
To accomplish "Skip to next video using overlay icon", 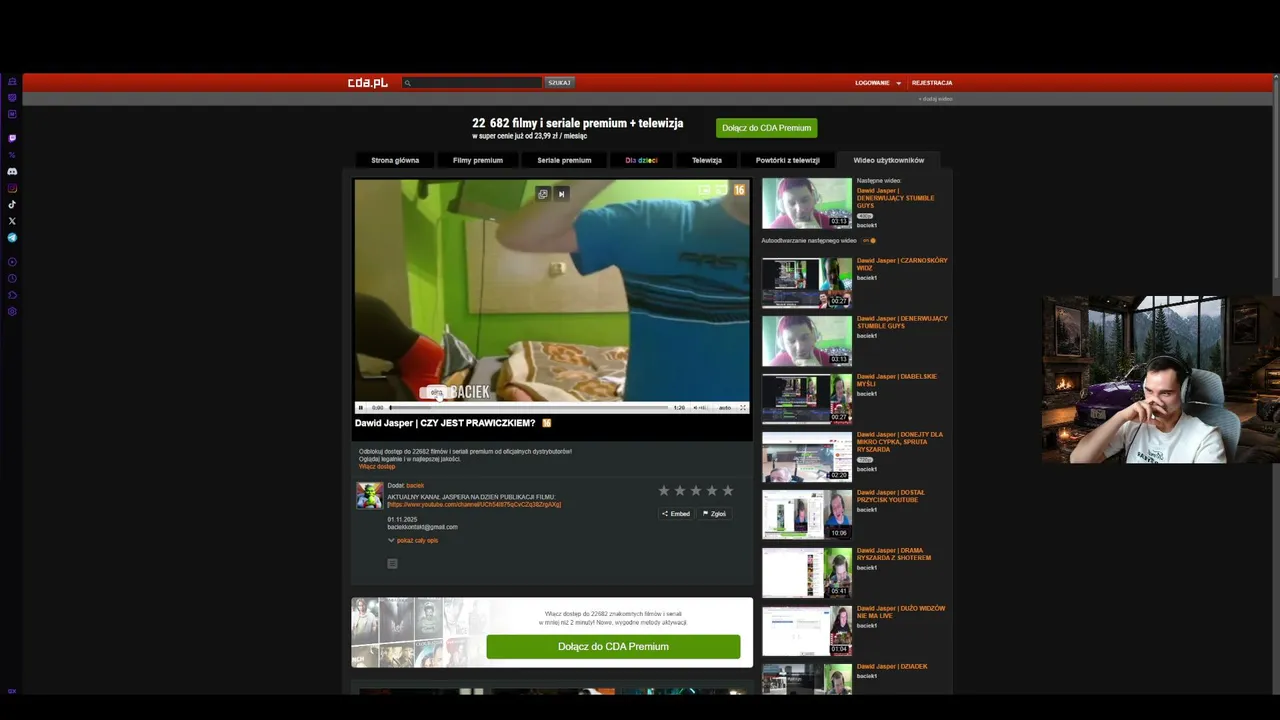I will (x=561, y=194).
